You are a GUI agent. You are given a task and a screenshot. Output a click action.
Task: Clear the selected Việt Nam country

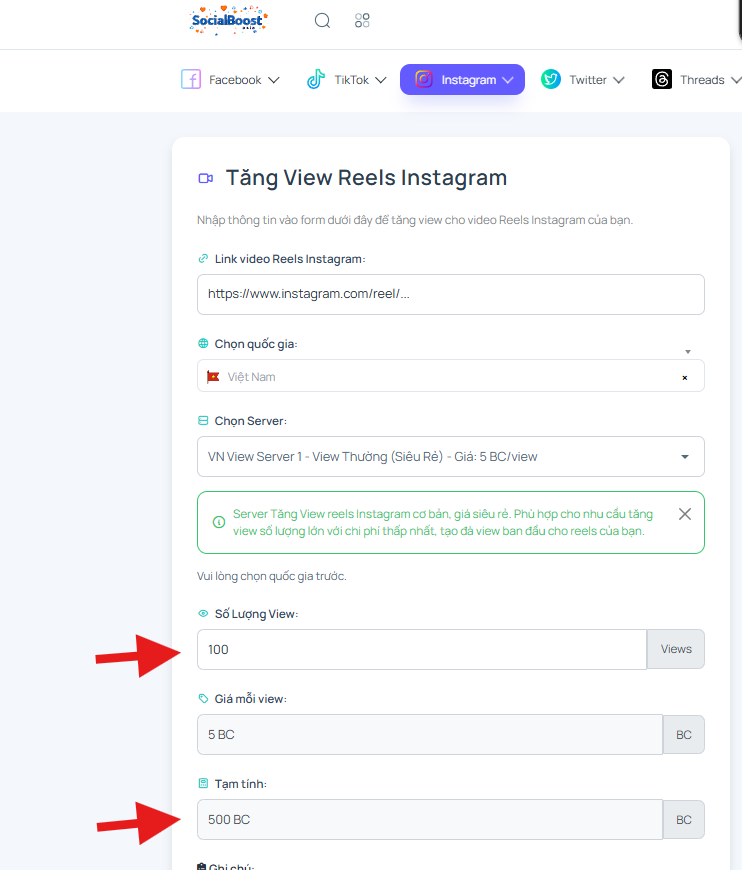coord(685,377)
